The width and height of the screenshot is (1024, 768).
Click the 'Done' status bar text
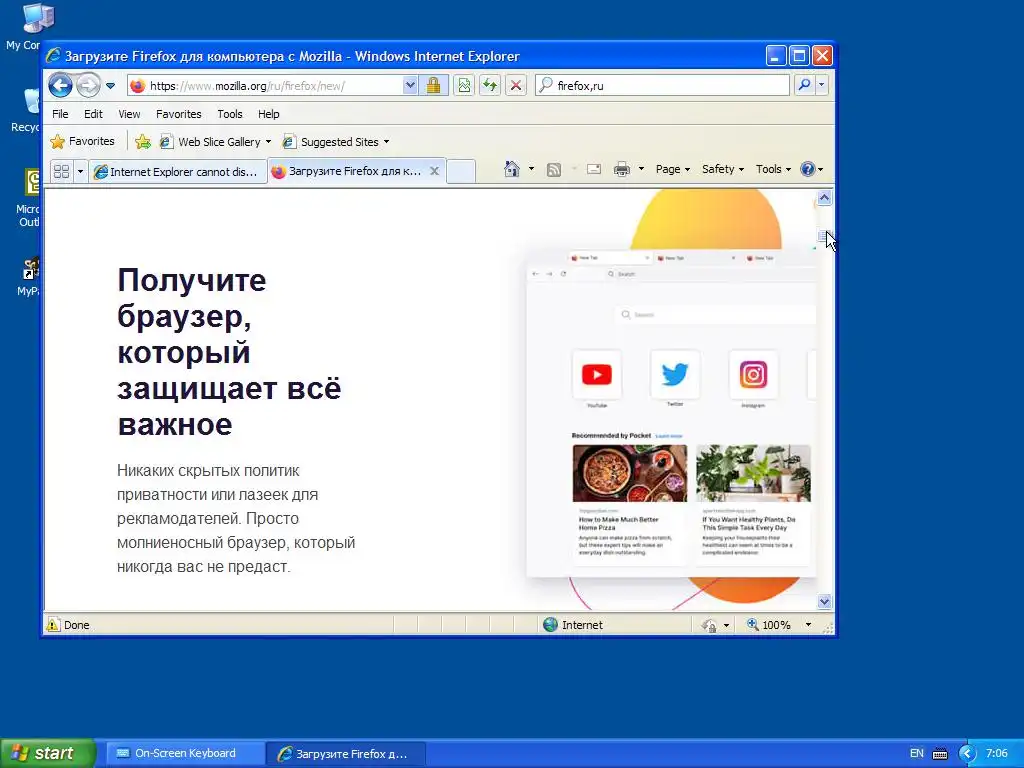(76, 625)
